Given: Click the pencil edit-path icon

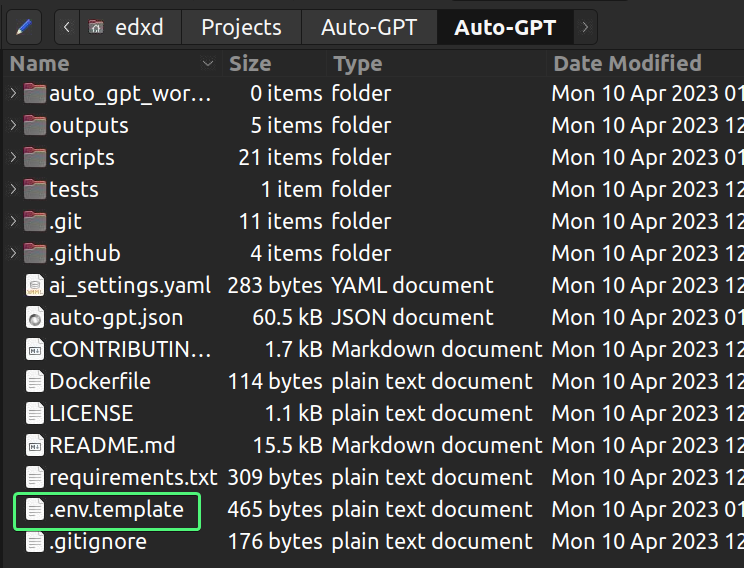Looking at the screenshot, I should (24, 27).
